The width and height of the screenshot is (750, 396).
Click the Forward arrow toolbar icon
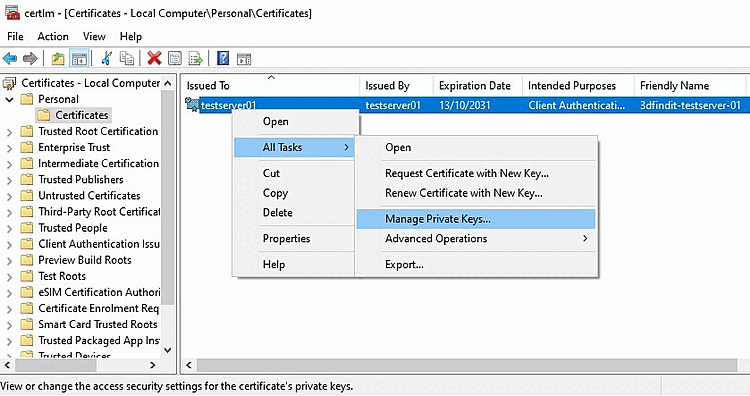[30, 59]
